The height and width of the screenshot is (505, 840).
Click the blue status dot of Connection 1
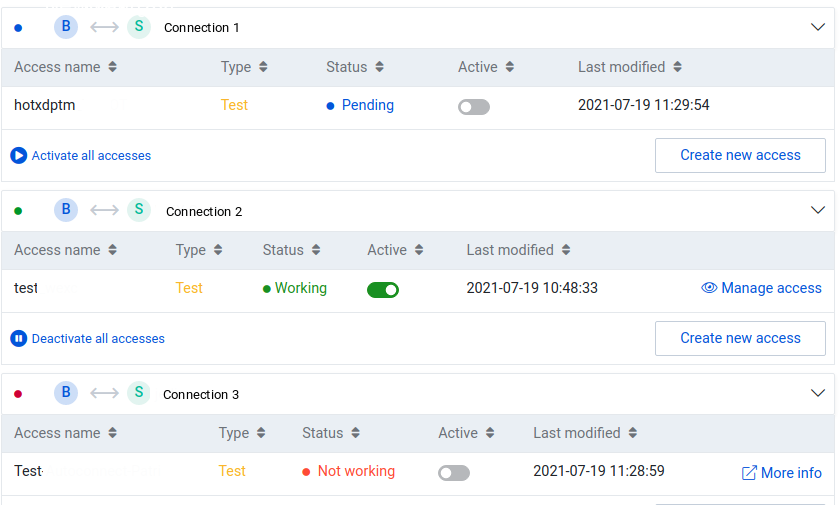click(x=18, y=28)
